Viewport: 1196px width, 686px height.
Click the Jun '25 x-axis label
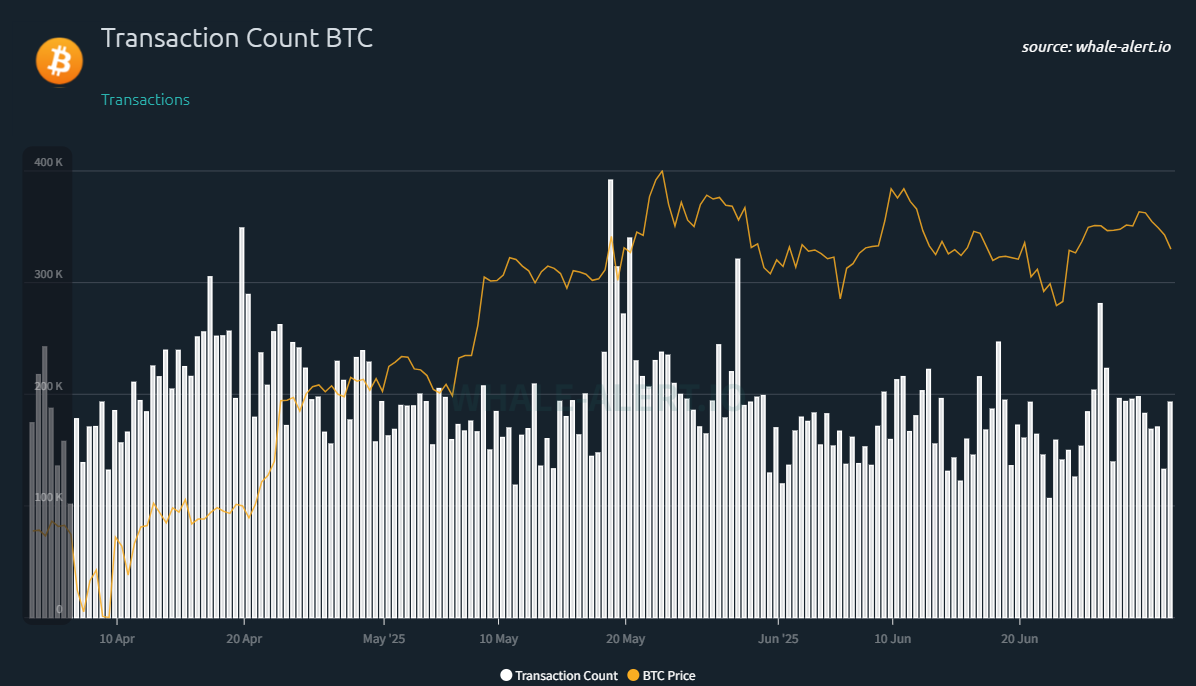778,639
